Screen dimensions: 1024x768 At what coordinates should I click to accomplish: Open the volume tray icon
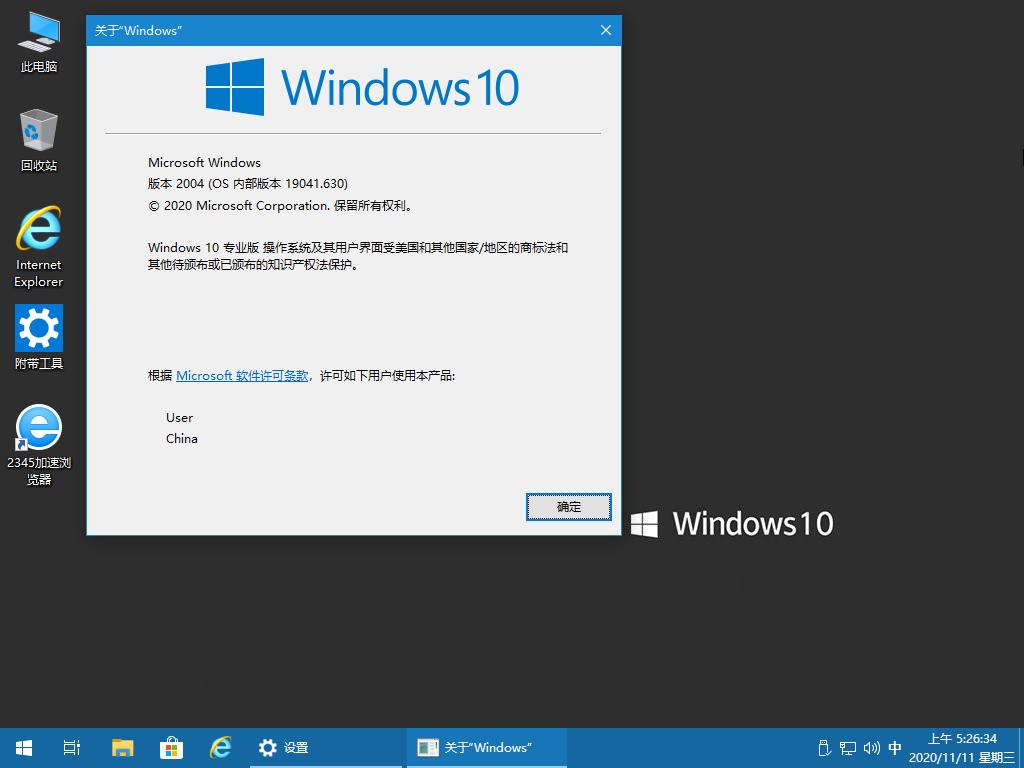tap(872, 748)
